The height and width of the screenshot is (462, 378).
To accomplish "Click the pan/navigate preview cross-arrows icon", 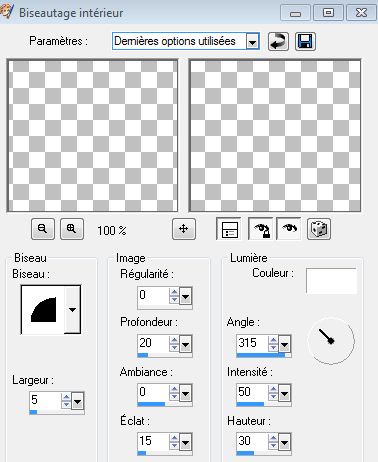I will click(184, 229).
